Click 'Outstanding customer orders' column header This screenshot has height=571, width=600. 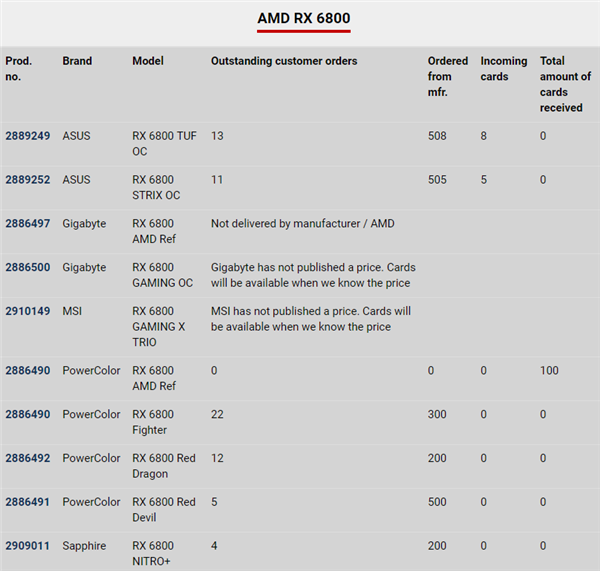click(284, 61)
